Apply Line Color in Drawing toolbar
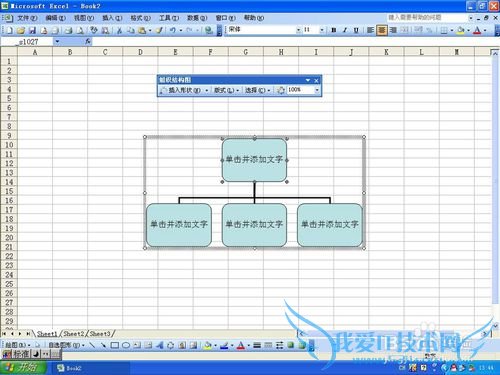Screen dimensions: 500x375 [224, 345]
